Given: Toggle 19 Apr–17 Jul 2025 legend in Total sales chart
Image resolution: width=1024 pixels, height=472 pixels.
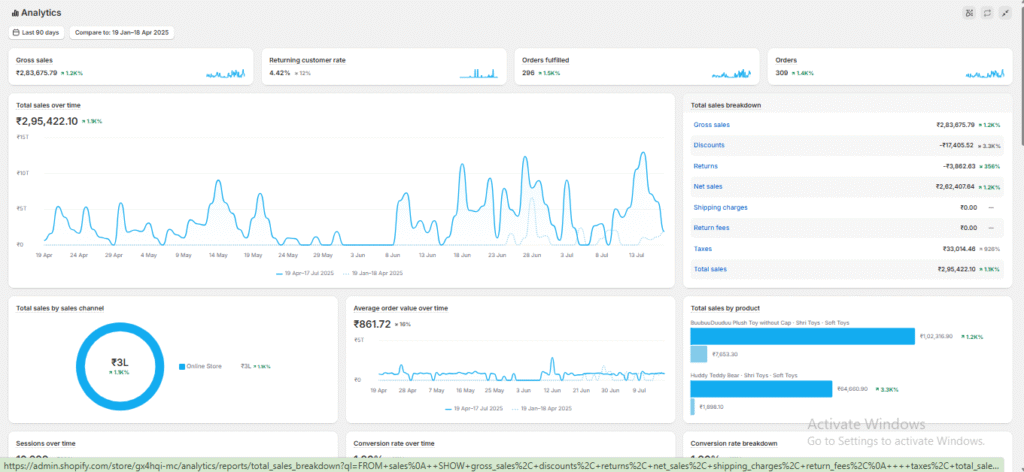Looking at the screenshot, I should click(x=305, y=274).
